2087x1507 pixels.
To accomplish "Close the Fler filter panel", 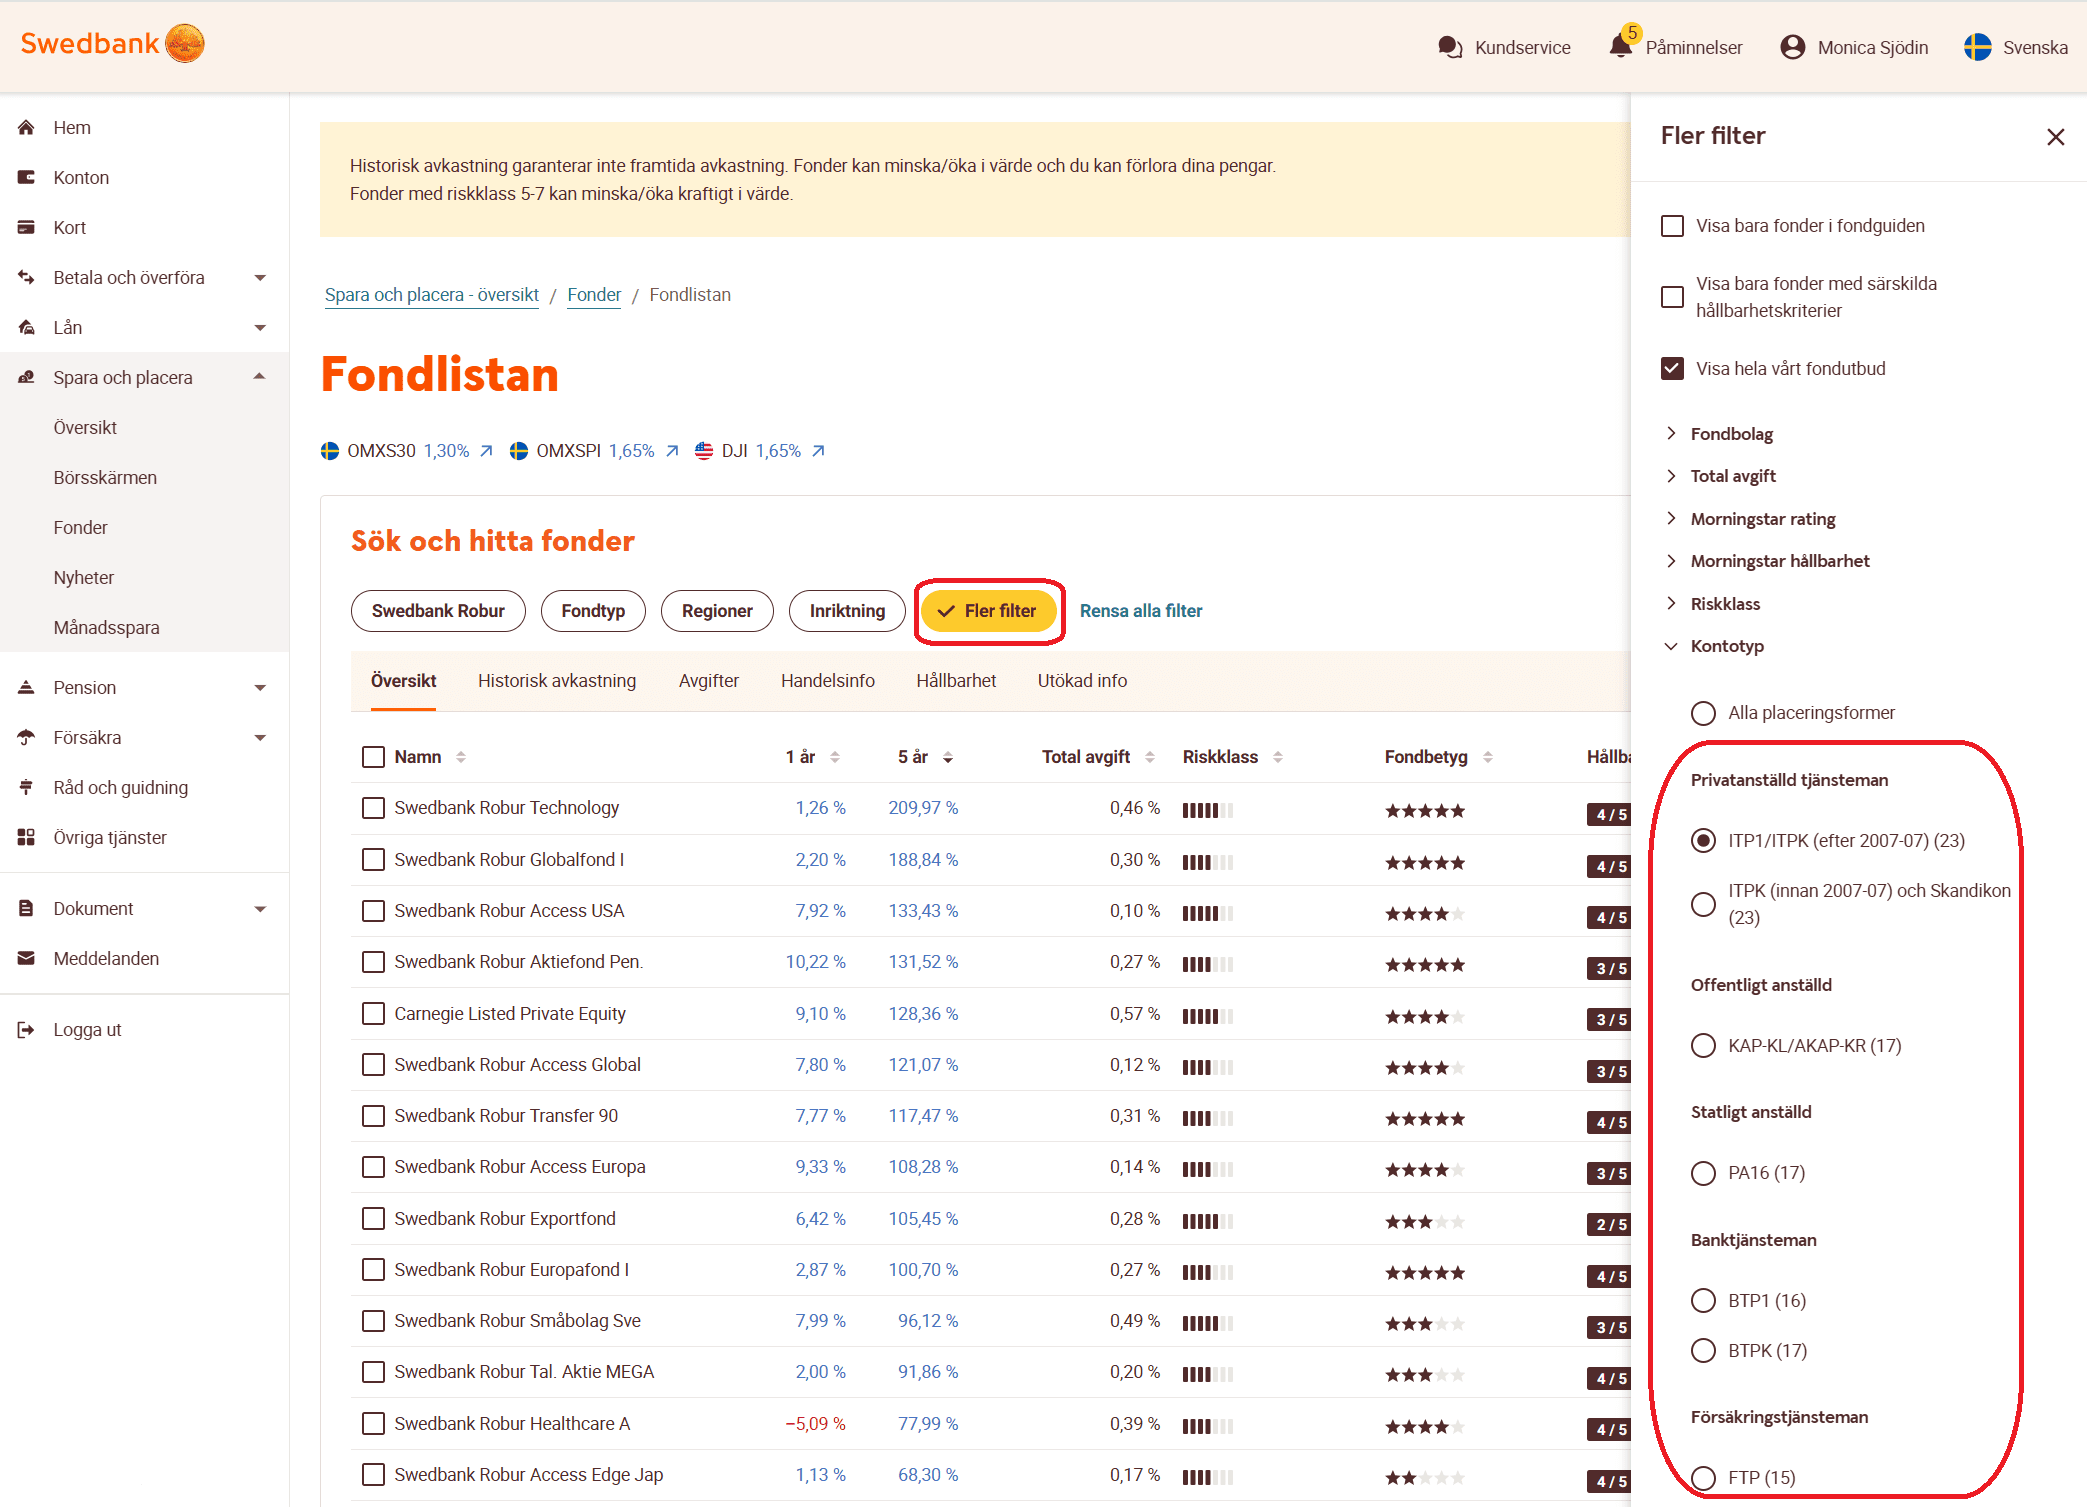I will (x=2055, y=137).
